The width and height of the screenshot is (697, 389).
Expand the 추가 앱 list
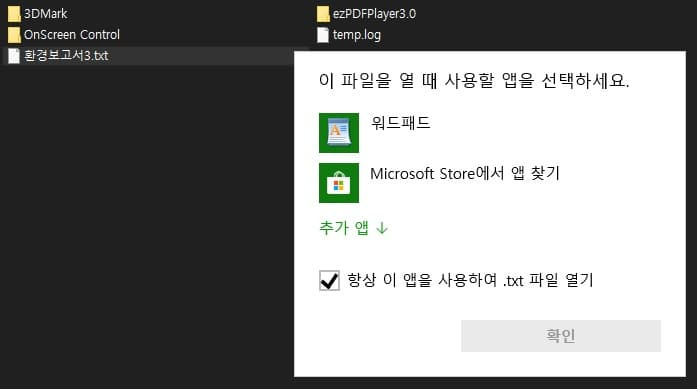pyautogui.click(x=354, y=228)
